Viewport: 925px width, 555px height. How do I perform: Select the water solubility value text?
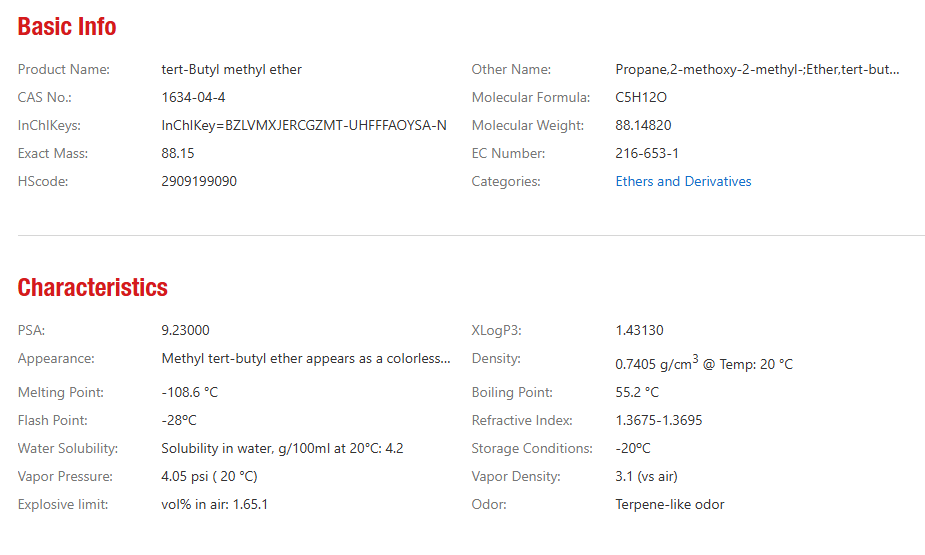click(x=282, y=448)
